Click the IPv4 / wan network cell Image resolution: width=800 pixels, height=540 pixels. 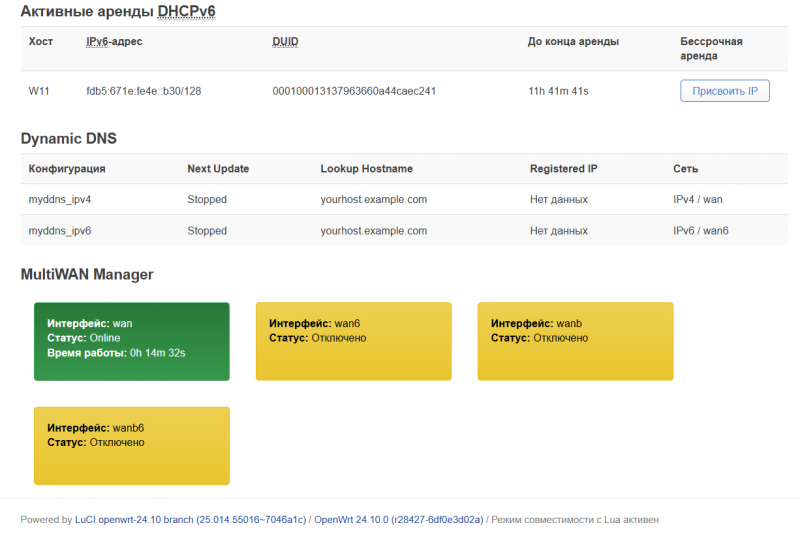698,199
